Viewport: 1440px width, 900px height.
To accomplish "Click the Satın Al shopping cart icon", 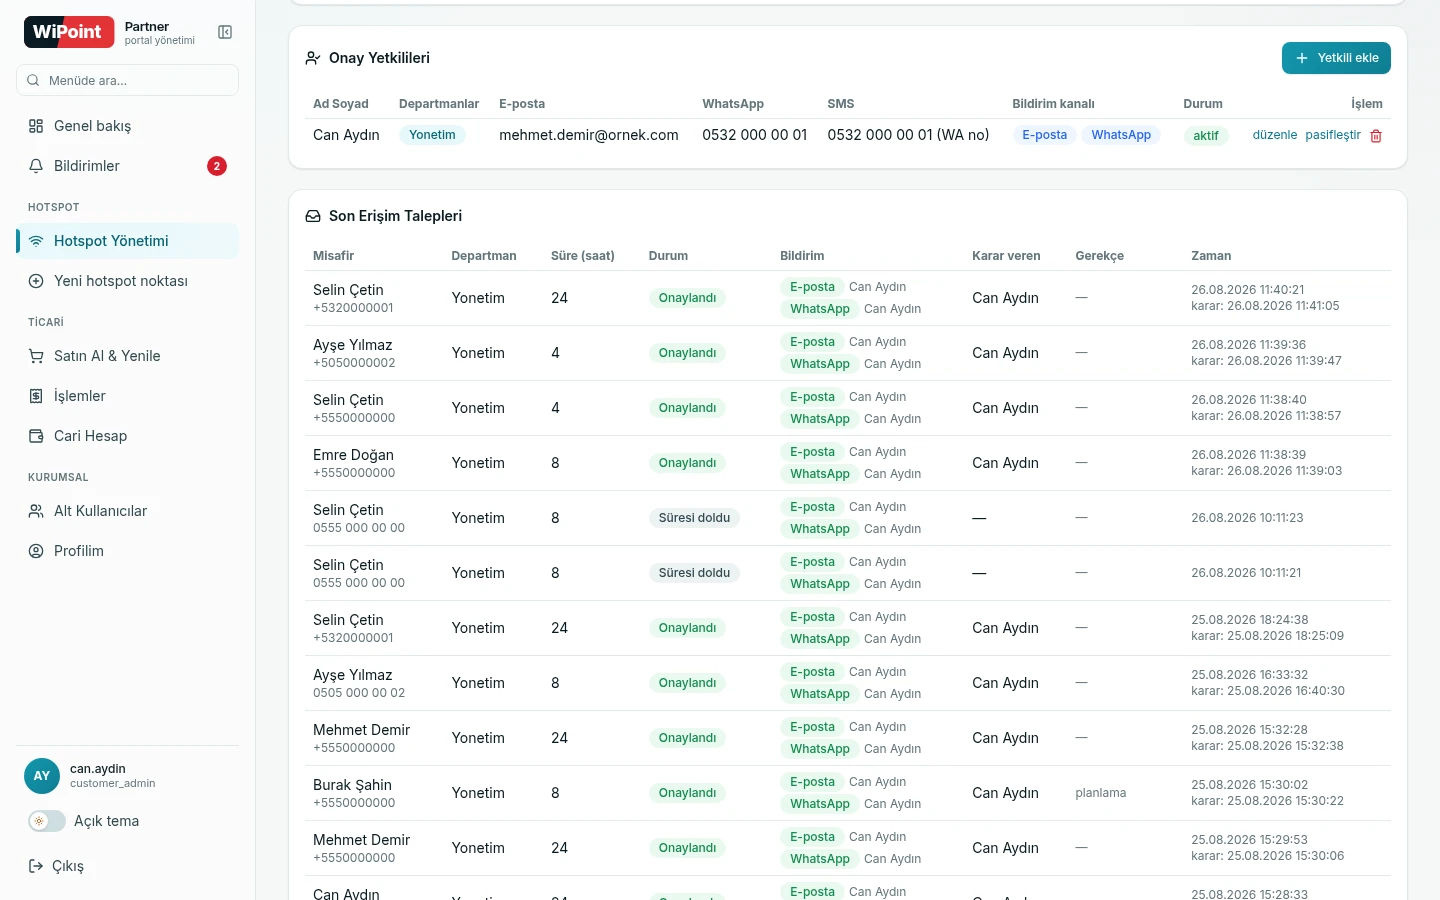I will [36, 356].
